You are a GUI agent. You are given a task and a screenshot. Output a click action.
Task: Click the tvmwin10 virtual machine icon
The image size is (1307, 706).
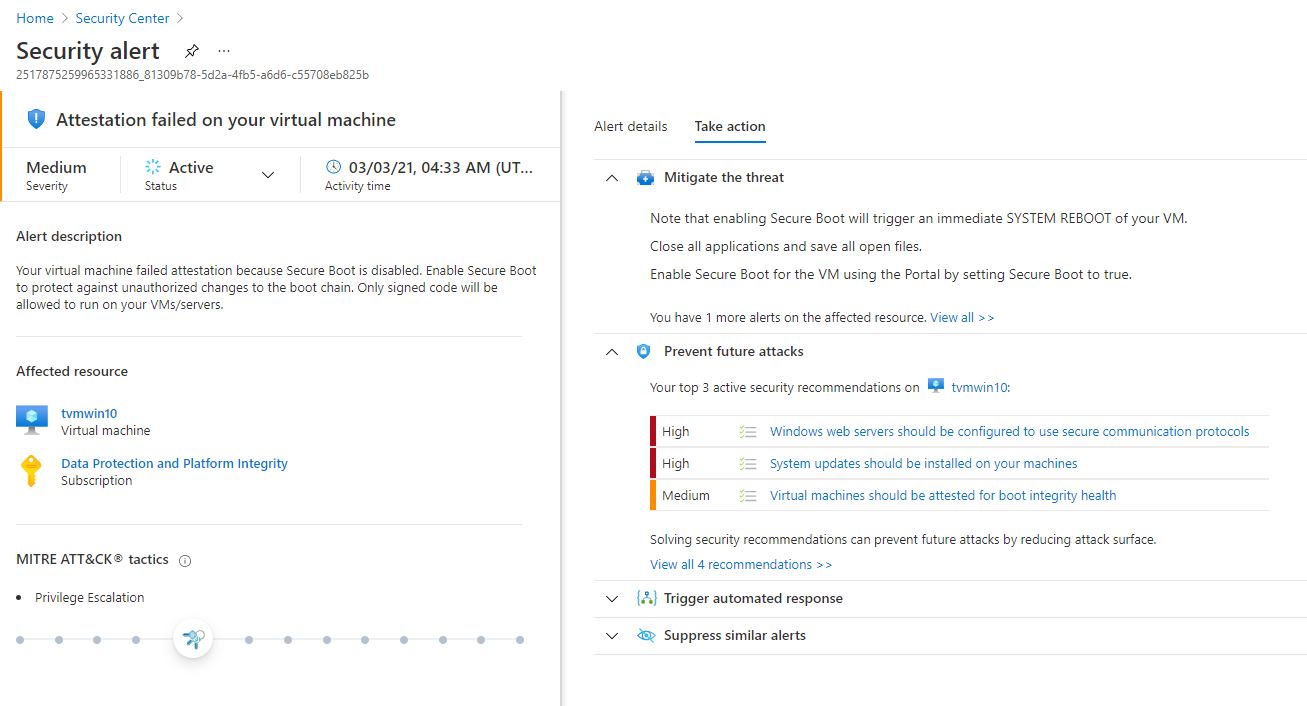tap(30, 420)
